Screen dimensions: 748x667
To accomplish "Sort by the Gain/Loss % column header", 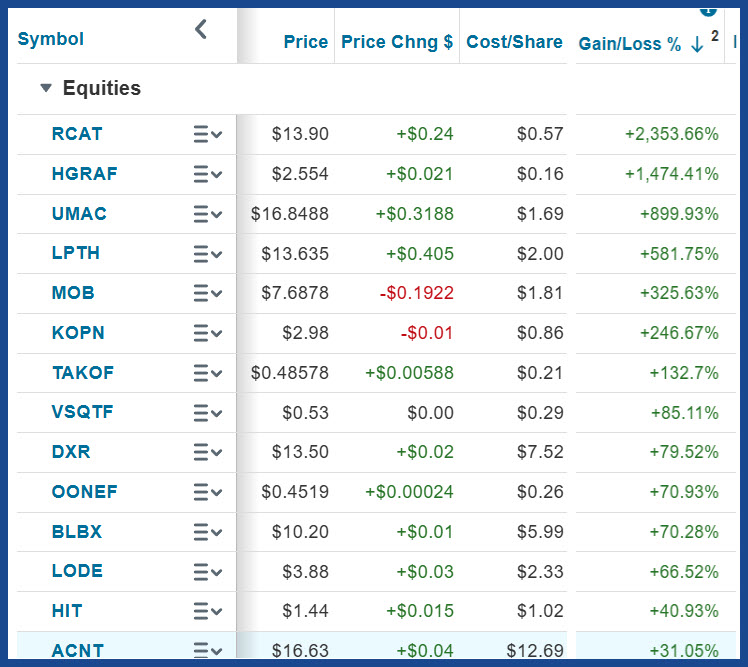I will pos(629,44).
